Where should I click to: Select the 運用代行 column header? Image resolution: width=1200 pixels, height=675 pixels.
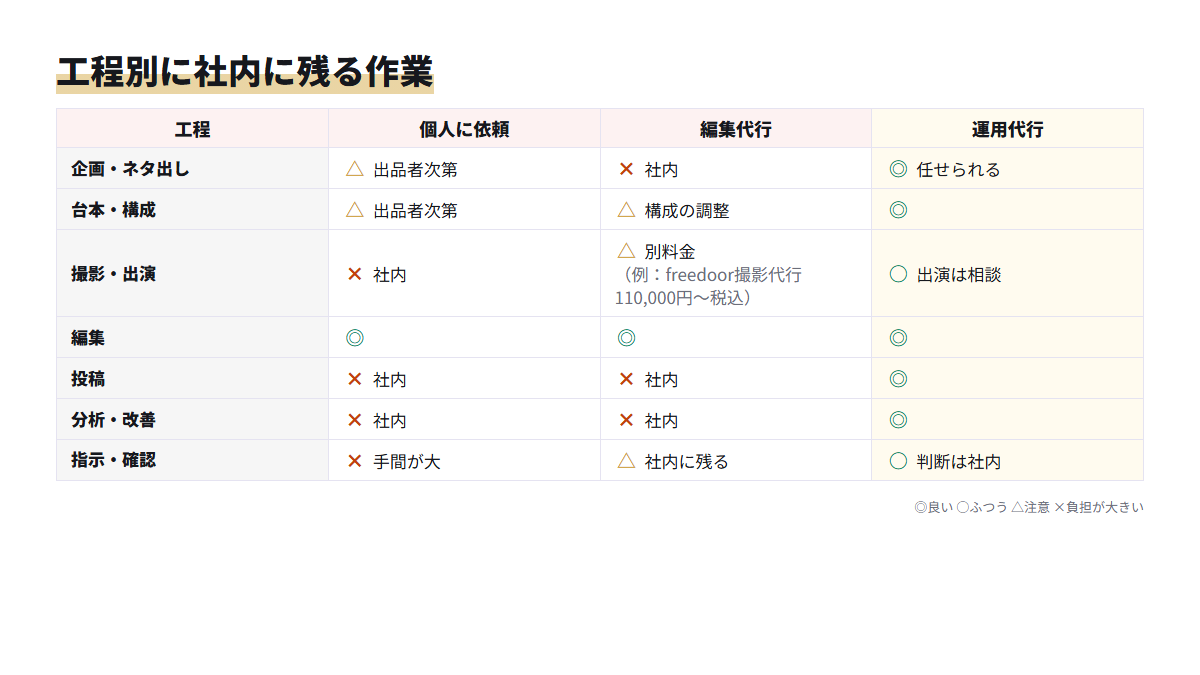coord(1007,129)
